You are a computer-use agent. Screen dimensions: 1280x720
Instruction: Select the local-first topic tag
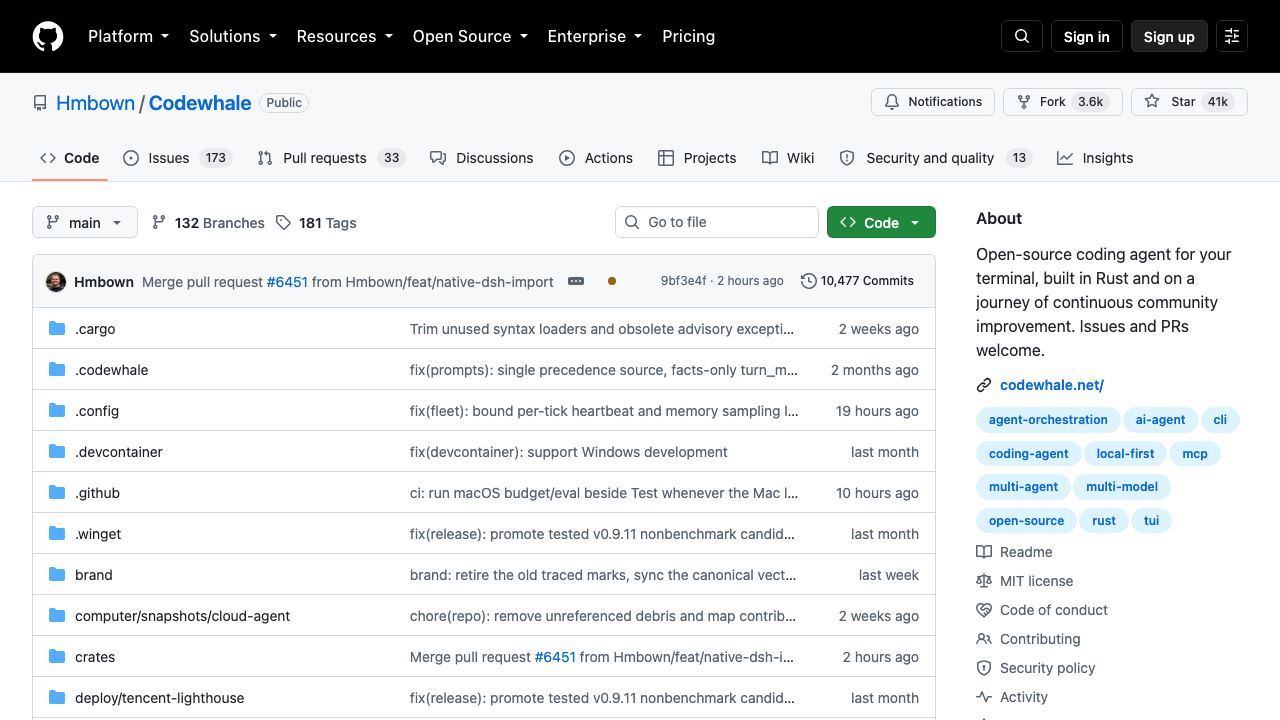tap(1125, 454)
